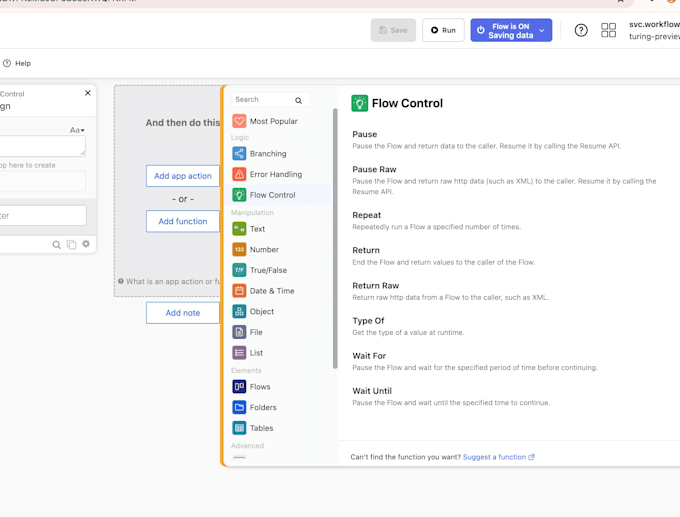This screenshot has height=517, width=680.
Task: Open the Flows element icon
Action: point(239,386)
